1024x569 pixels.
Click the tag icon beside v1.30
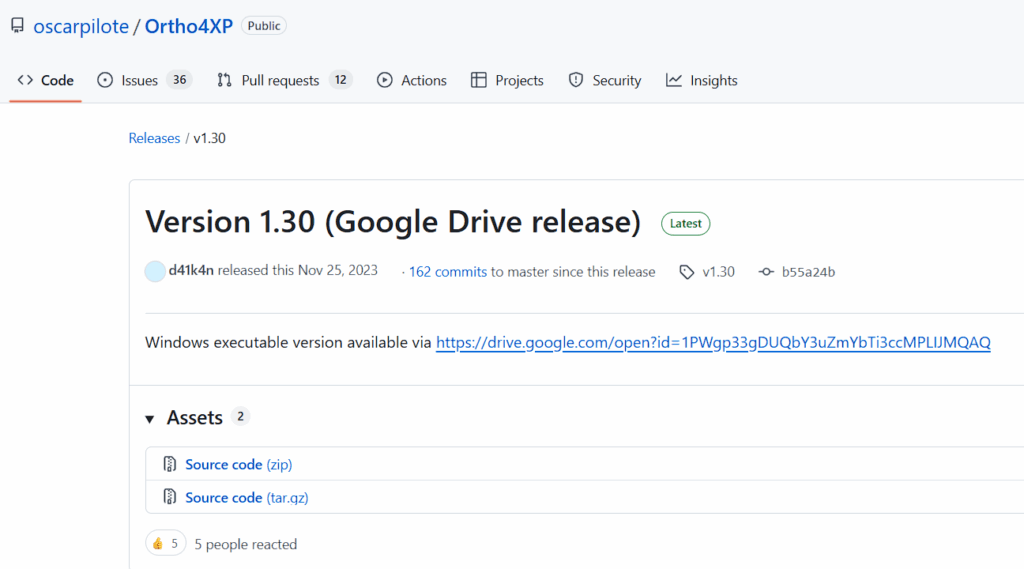686,272
